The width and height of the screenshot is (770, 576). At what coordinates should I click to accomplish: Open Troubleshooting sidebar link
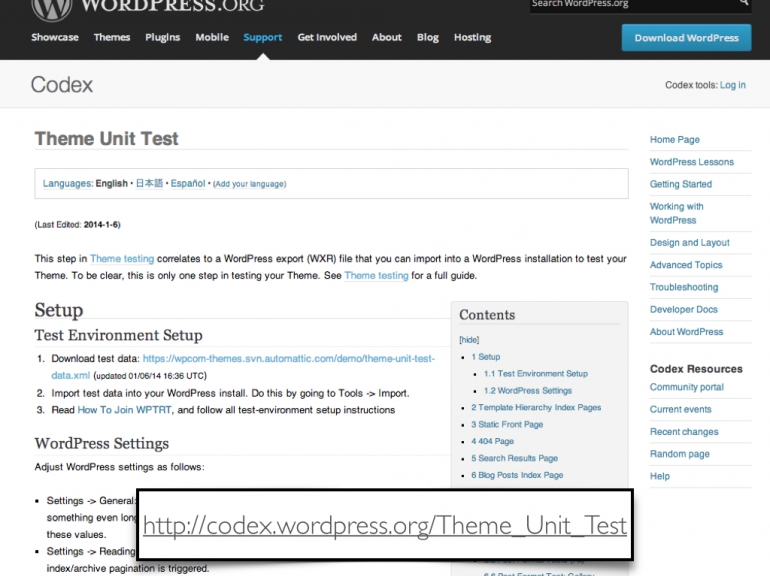[684, 287]
